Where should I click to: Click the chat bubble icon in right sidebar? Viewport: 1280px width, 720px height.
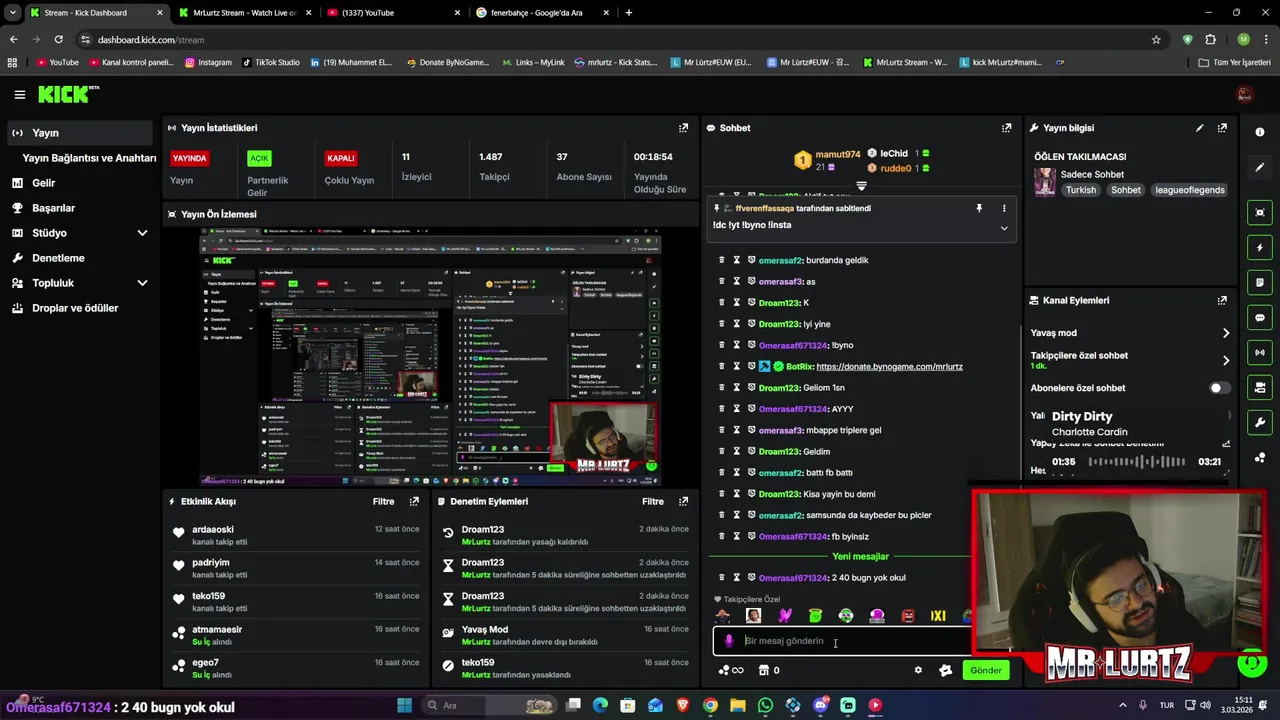point(1260,317)
